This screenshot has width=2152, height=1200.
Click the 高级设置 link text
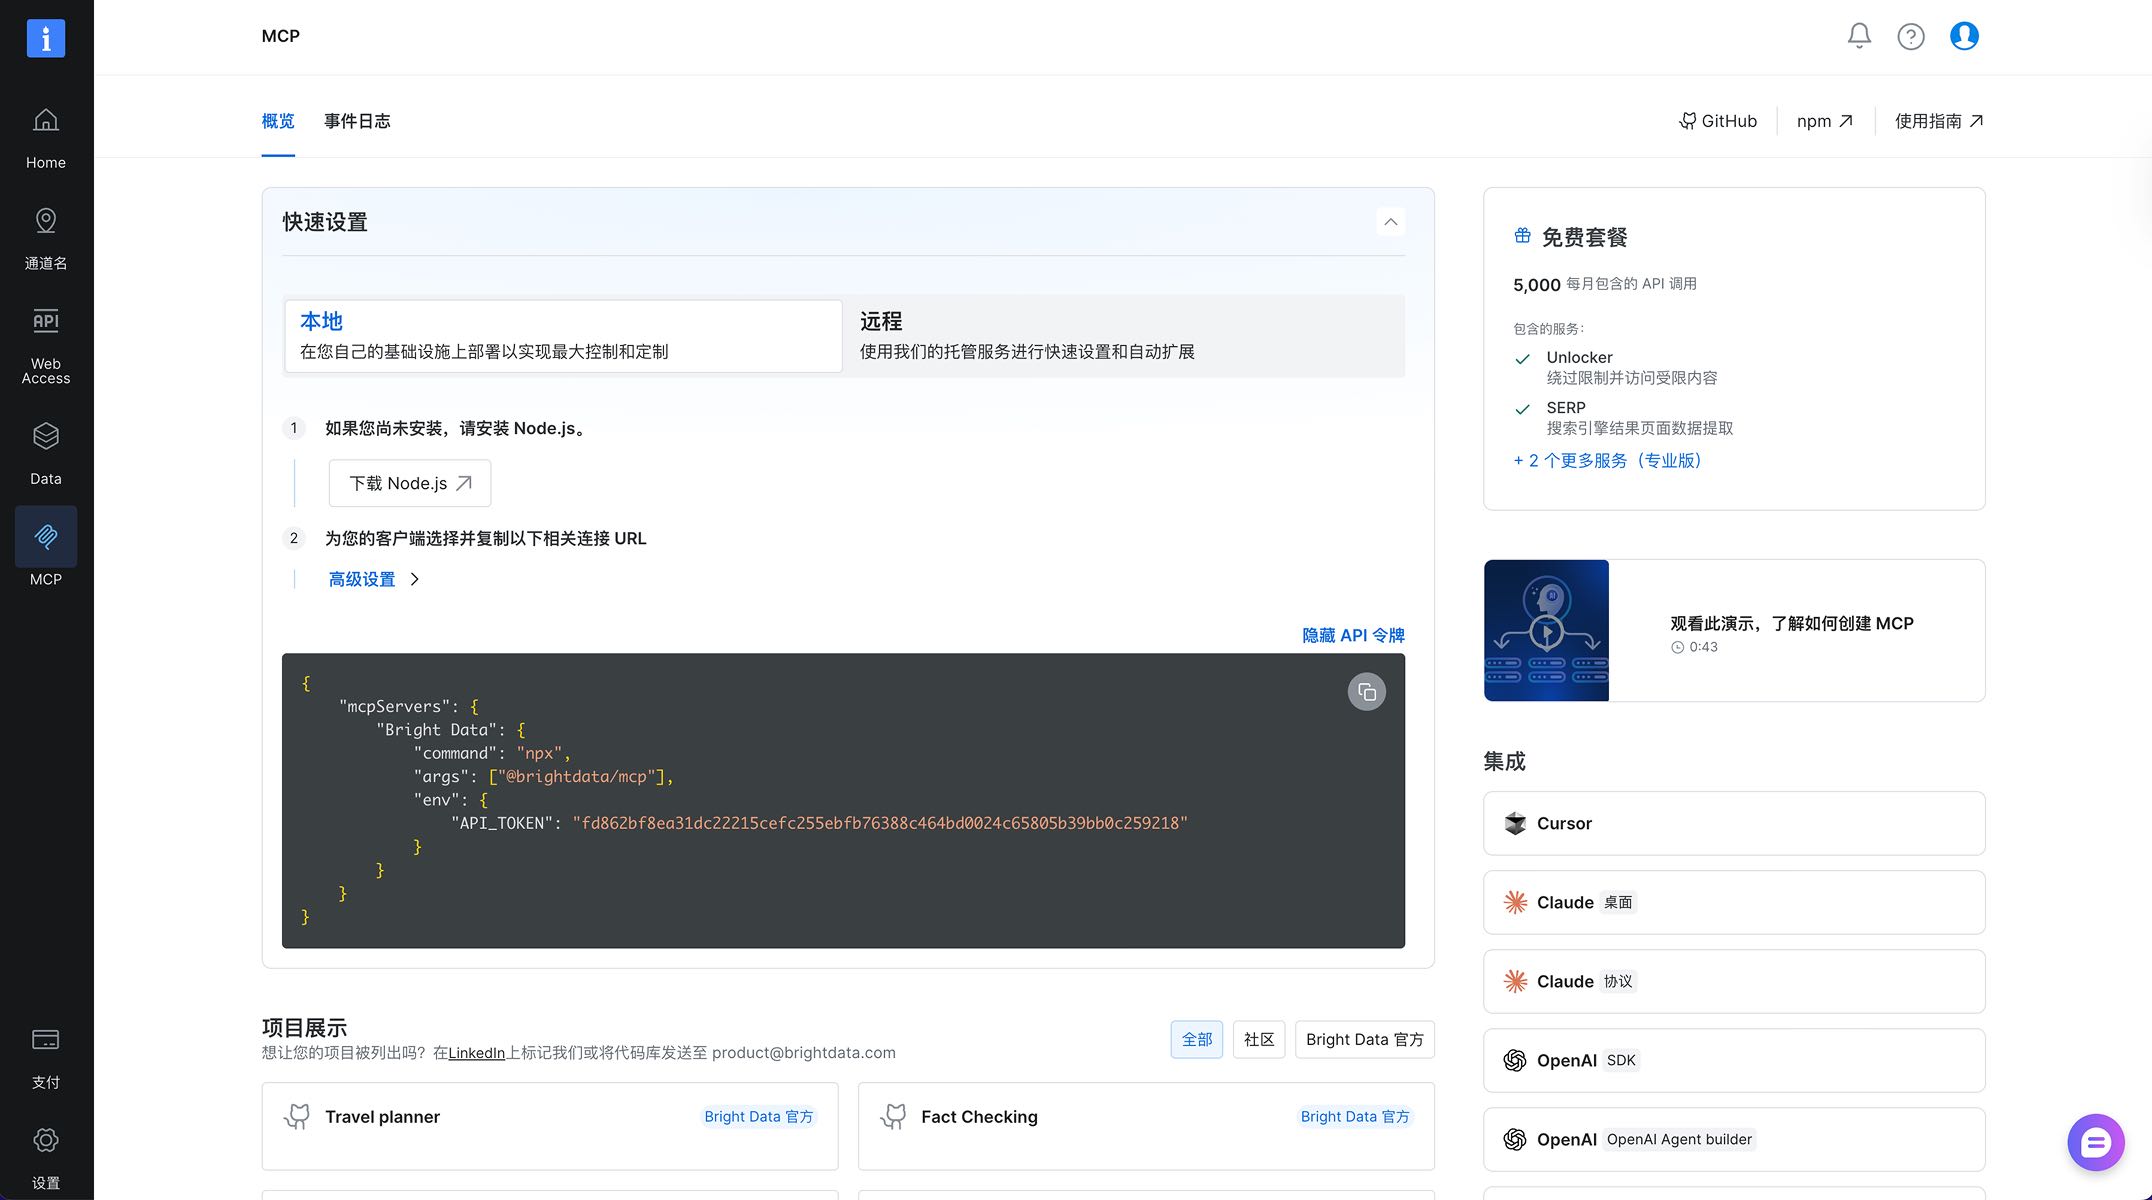tap(362, 580)
